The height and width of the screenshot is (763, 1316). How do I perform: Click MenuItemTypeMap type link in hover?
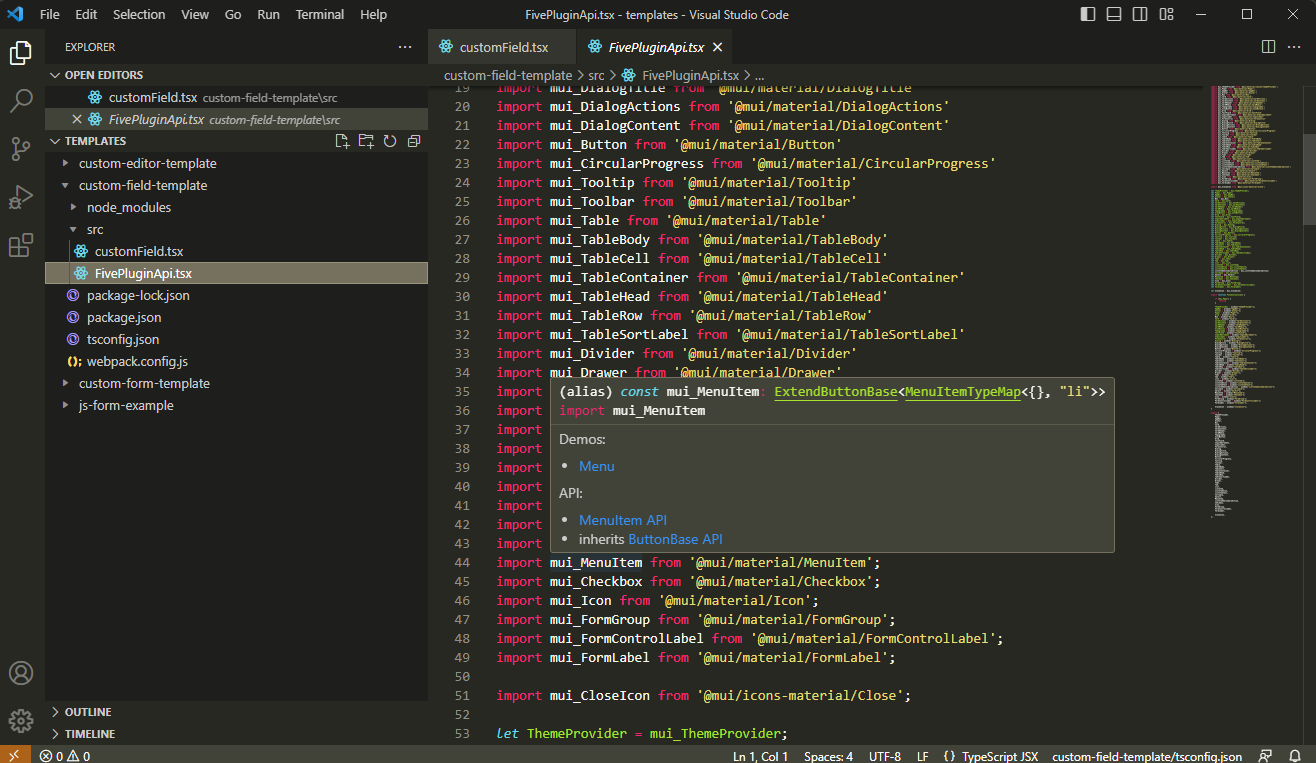(x=962, y=392)
